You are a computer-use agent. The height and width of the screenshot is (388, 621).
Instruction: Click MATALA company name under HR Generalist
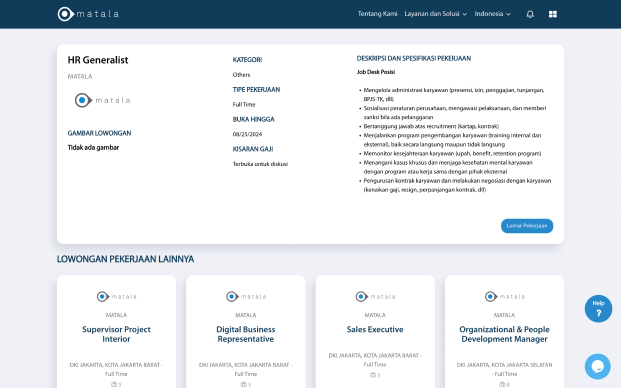point(80,76)
